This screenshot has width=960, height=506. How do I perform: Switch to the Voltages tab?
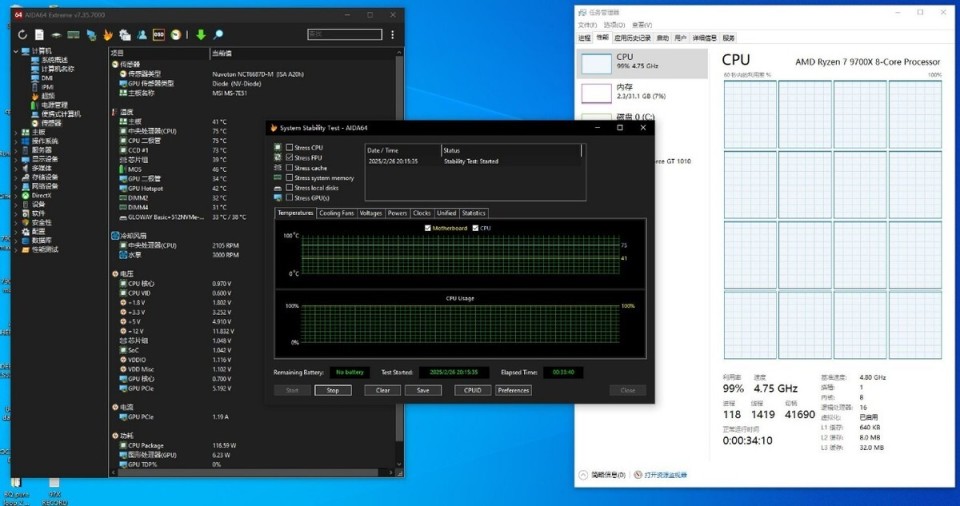tap(370, 213)
